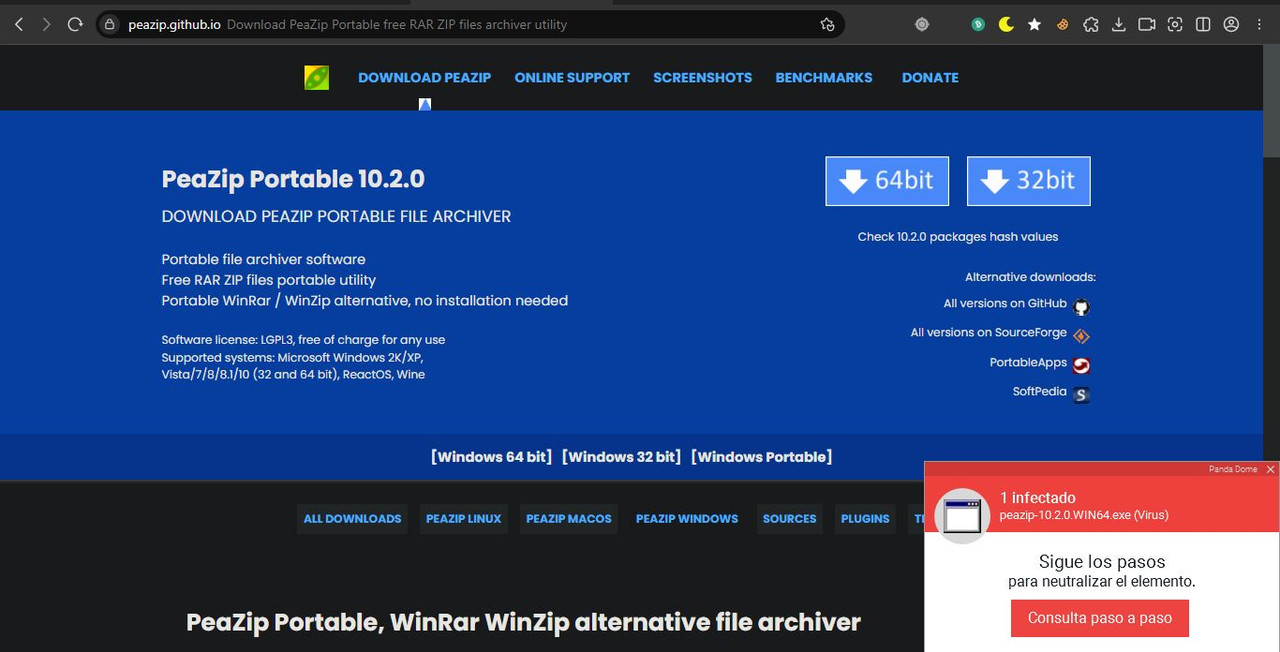The width and height of the screenshot is (1280, 652).
Task: Click the browser back arrow
Action: [19, 24]
